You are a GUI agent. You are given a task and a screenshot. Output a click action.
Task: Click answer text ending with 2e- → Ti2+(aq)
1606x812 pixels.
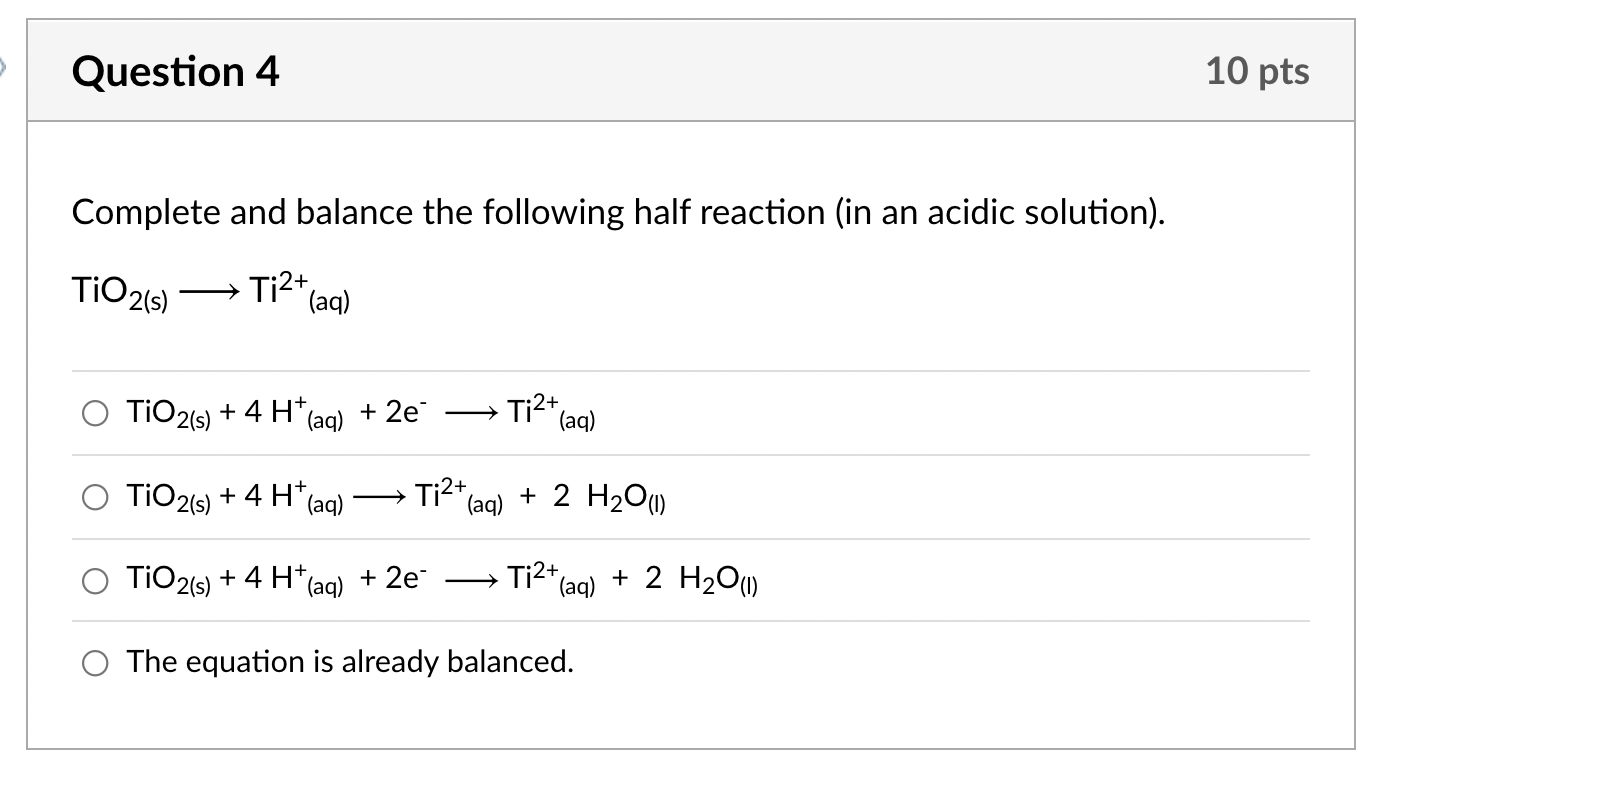click(358, 413)
